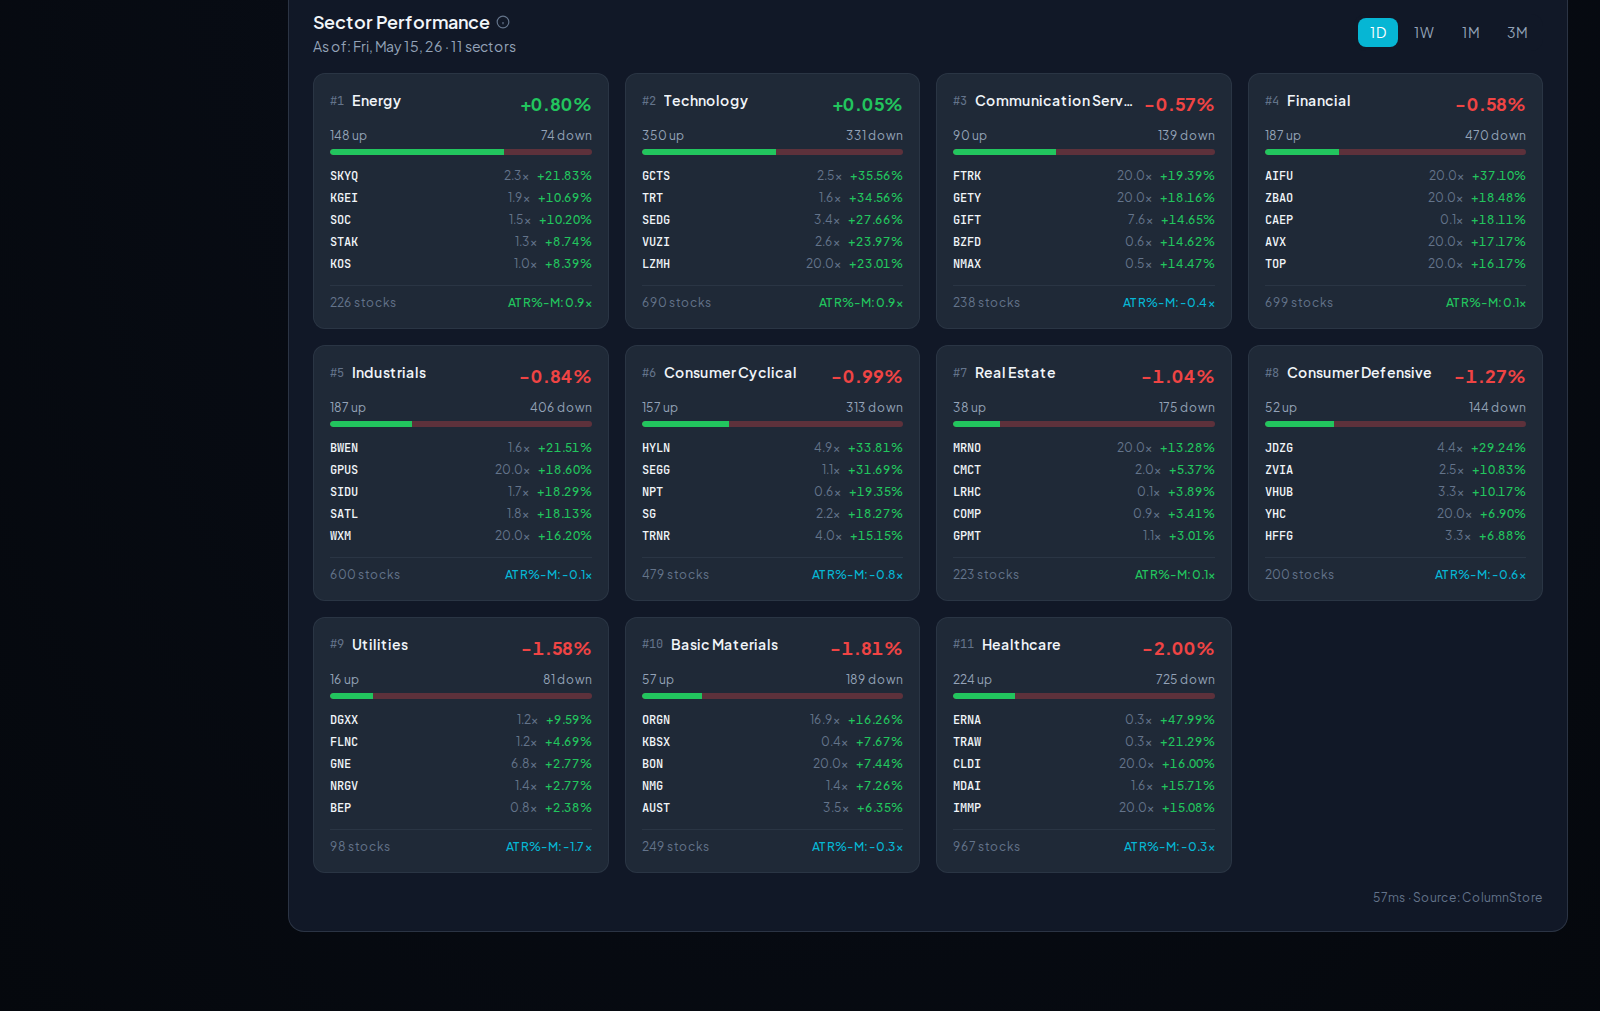The image size is (1600, 1011).
Task: Select ticker KGEI in Energy
Action: coord(344,198)
